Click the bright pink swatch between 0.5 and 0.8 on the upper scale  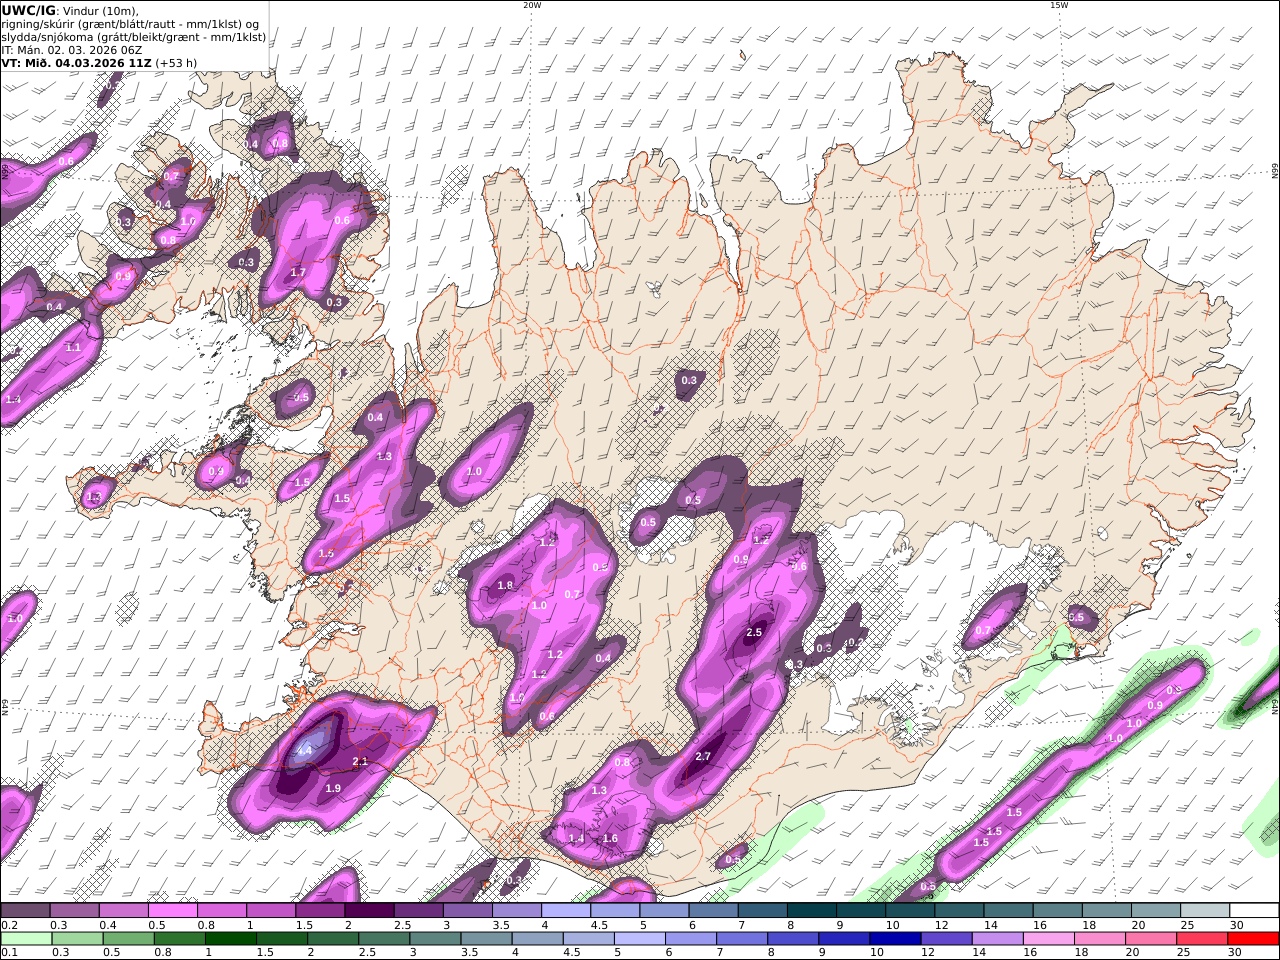(172, 911)
